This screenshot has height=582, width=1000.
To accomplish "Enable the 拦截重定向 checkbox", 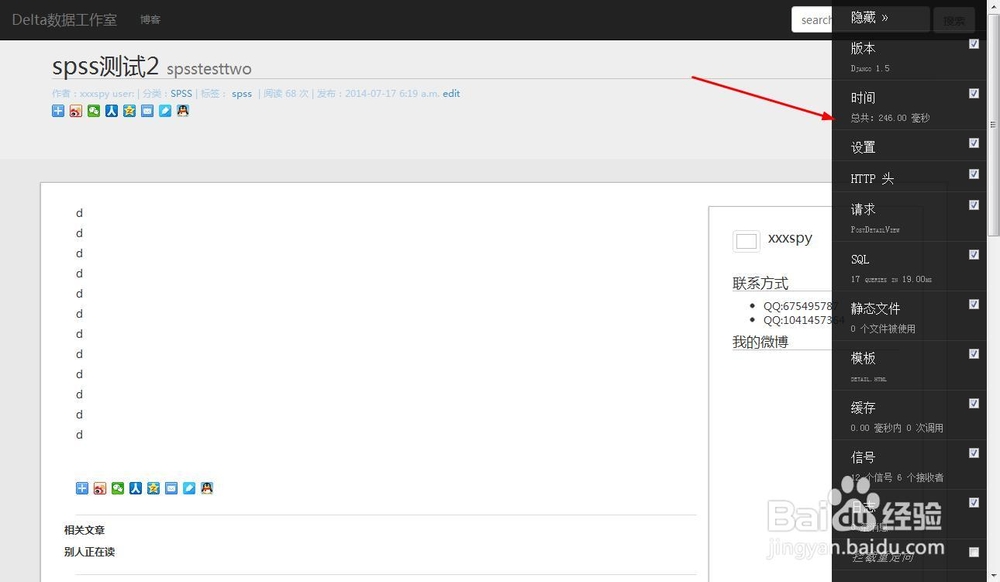I will click(x=974, y=552).
